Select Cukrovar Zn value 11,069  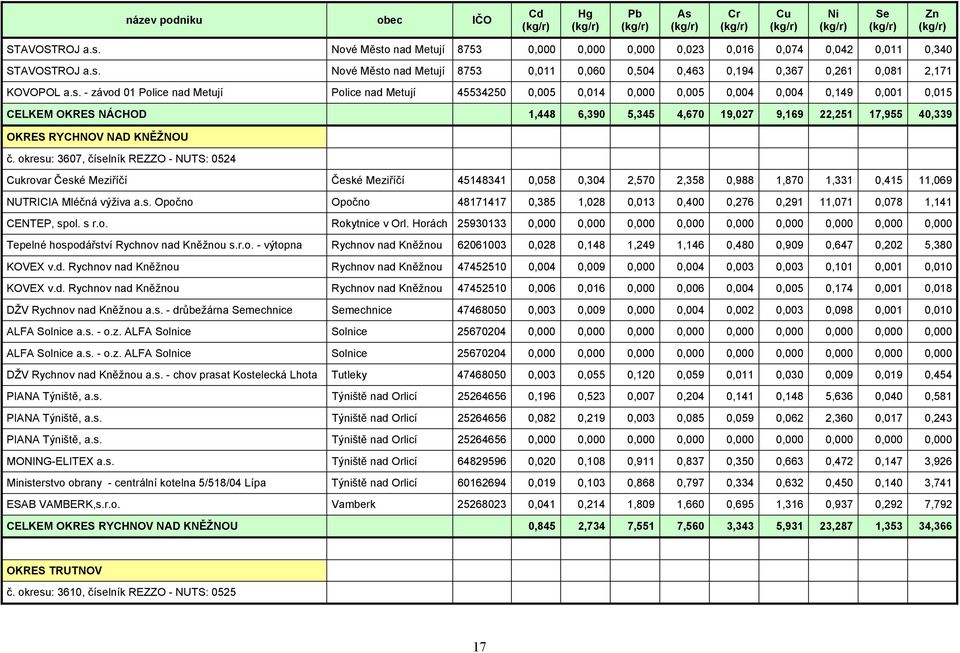tap(936, 181)
